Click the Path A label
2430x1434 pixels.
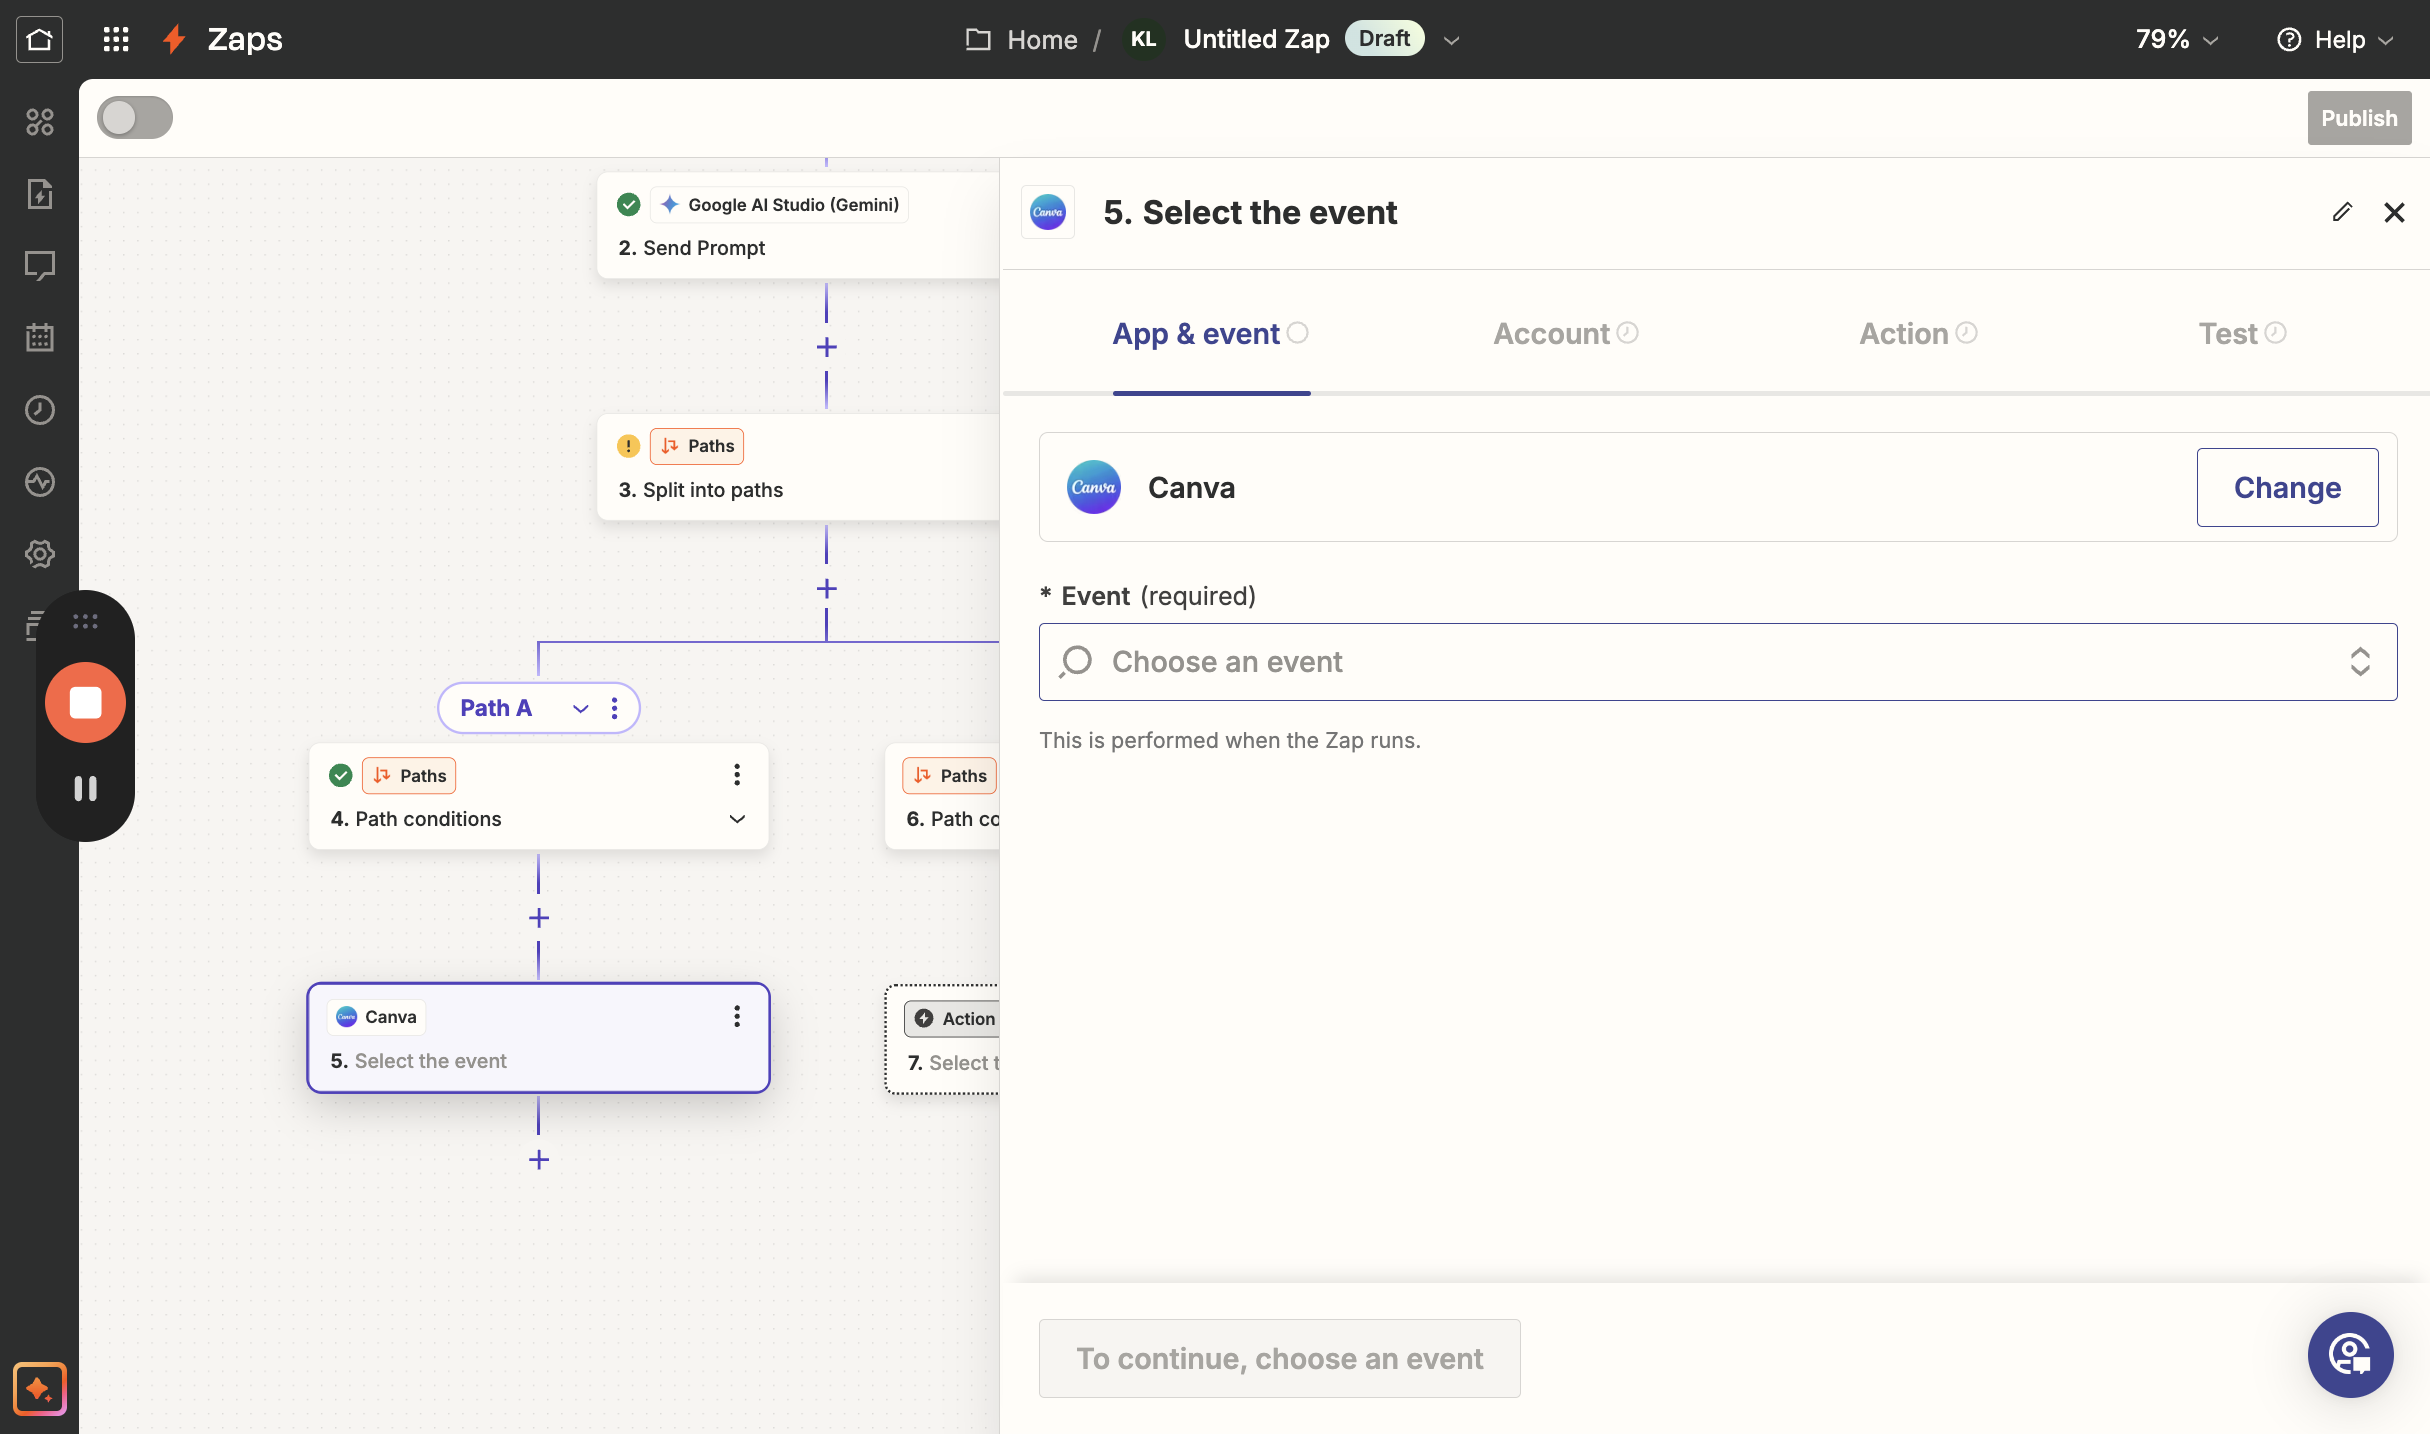click(x=496, y=708)
